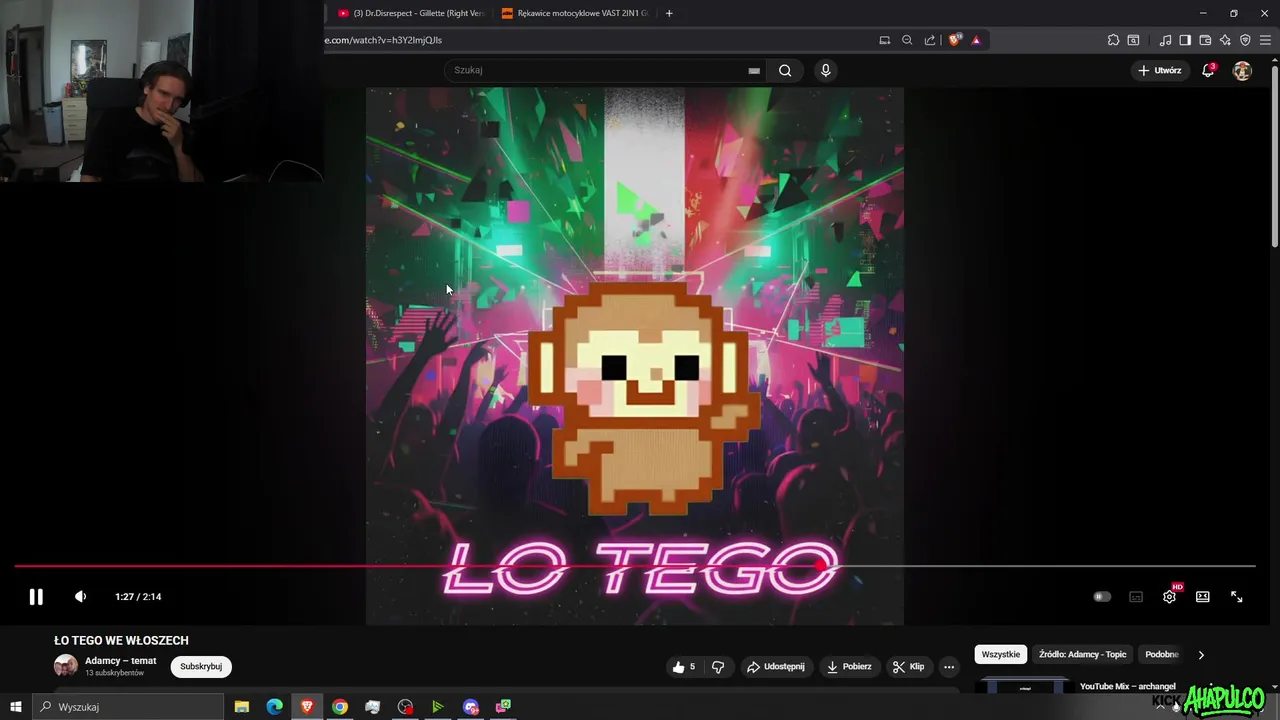Like the video with thumbs up
1280x720 pixels.
pos(684,667)
